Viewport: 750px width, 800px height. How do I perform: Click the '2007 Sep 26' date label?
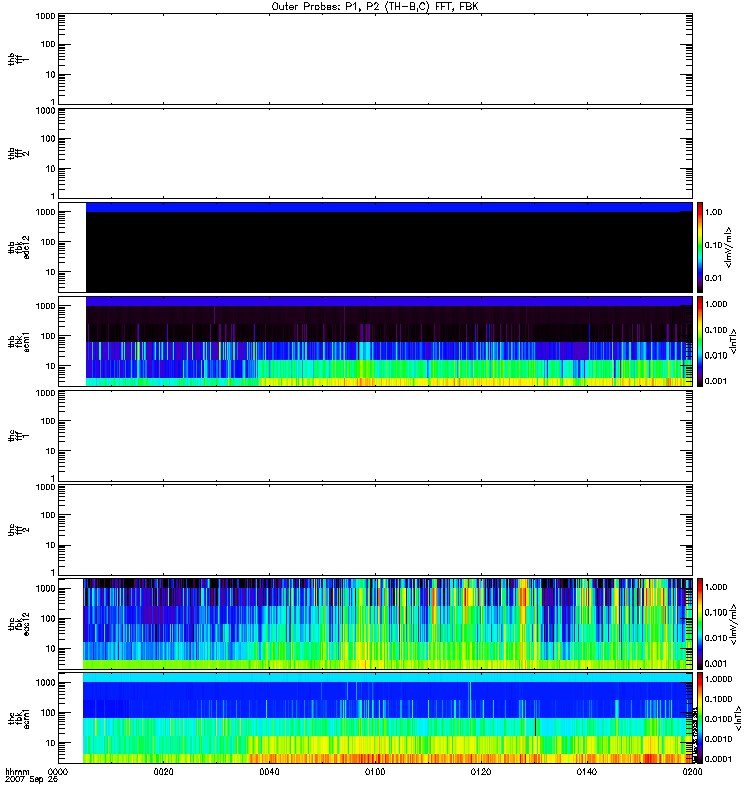[x=32, y=780]
